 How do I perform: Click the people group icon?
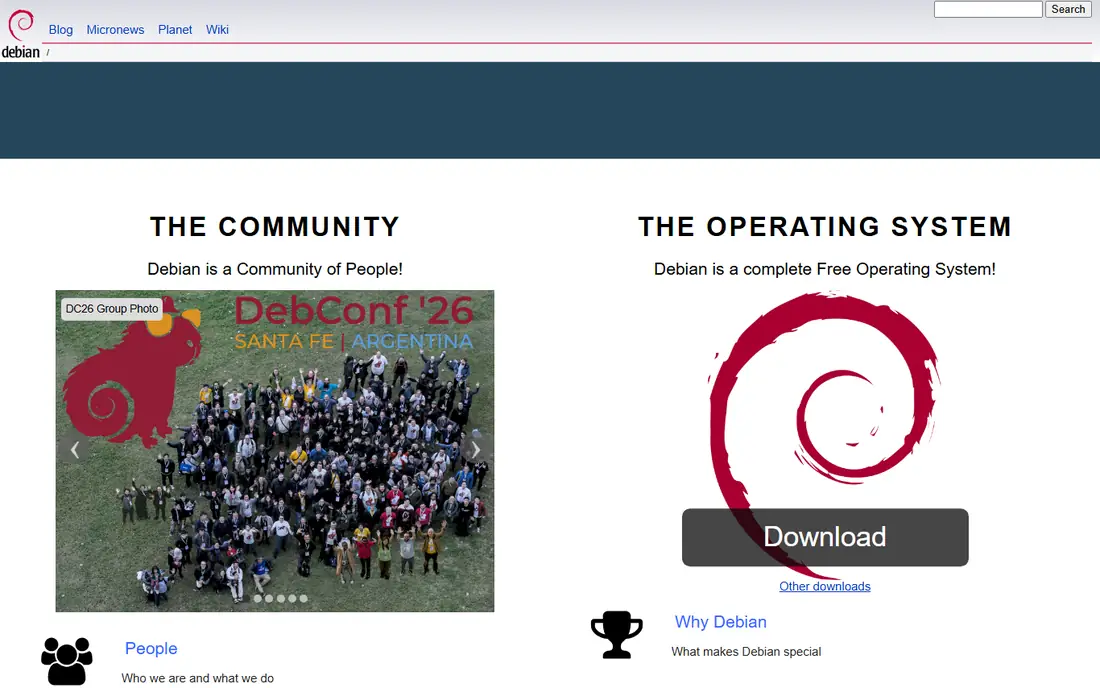[x=67, y=661]
